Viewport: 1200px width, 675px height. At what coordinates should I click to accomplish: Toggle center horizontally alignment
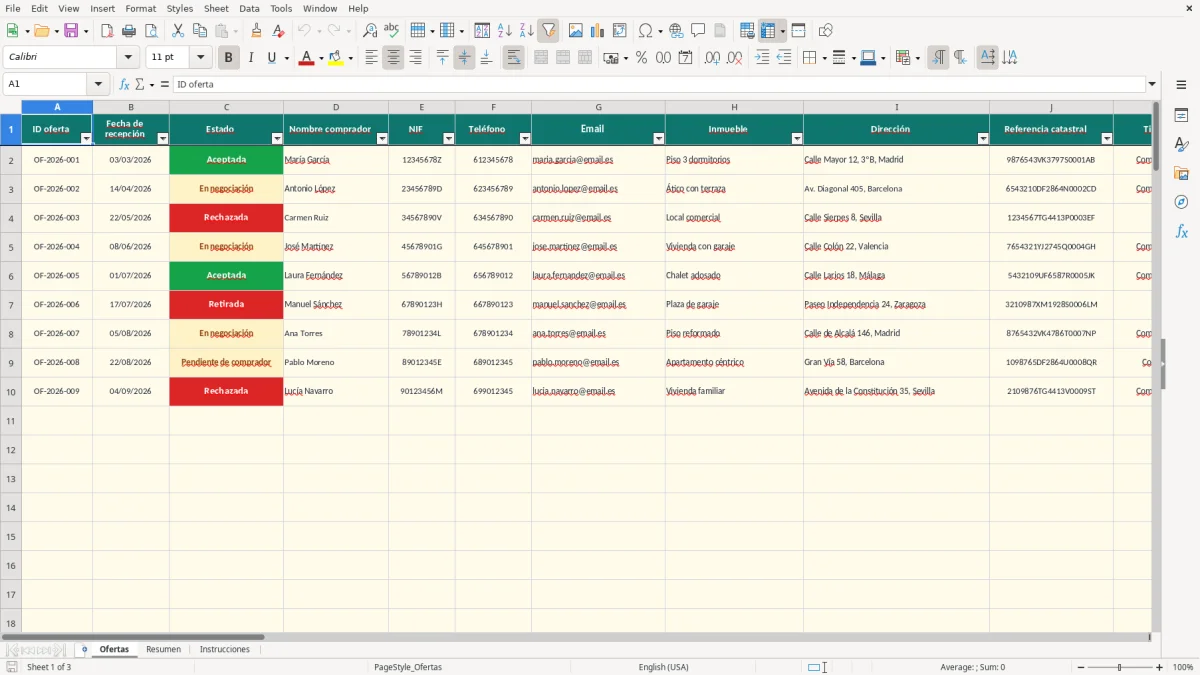pos(393,58)
